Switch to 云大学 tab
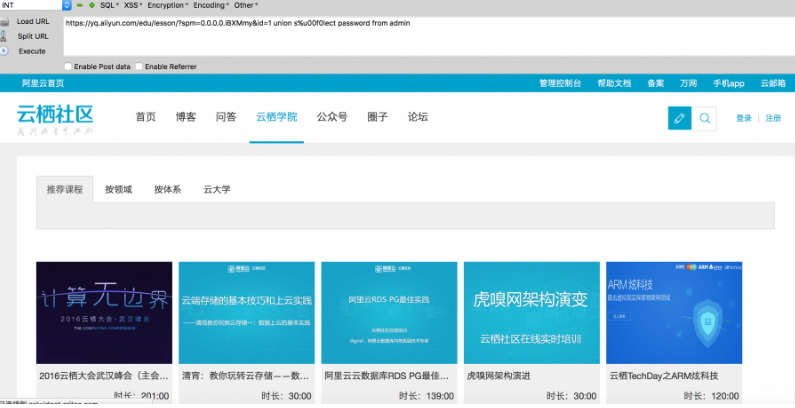795x408 pixels. click(x=216, y=190)
